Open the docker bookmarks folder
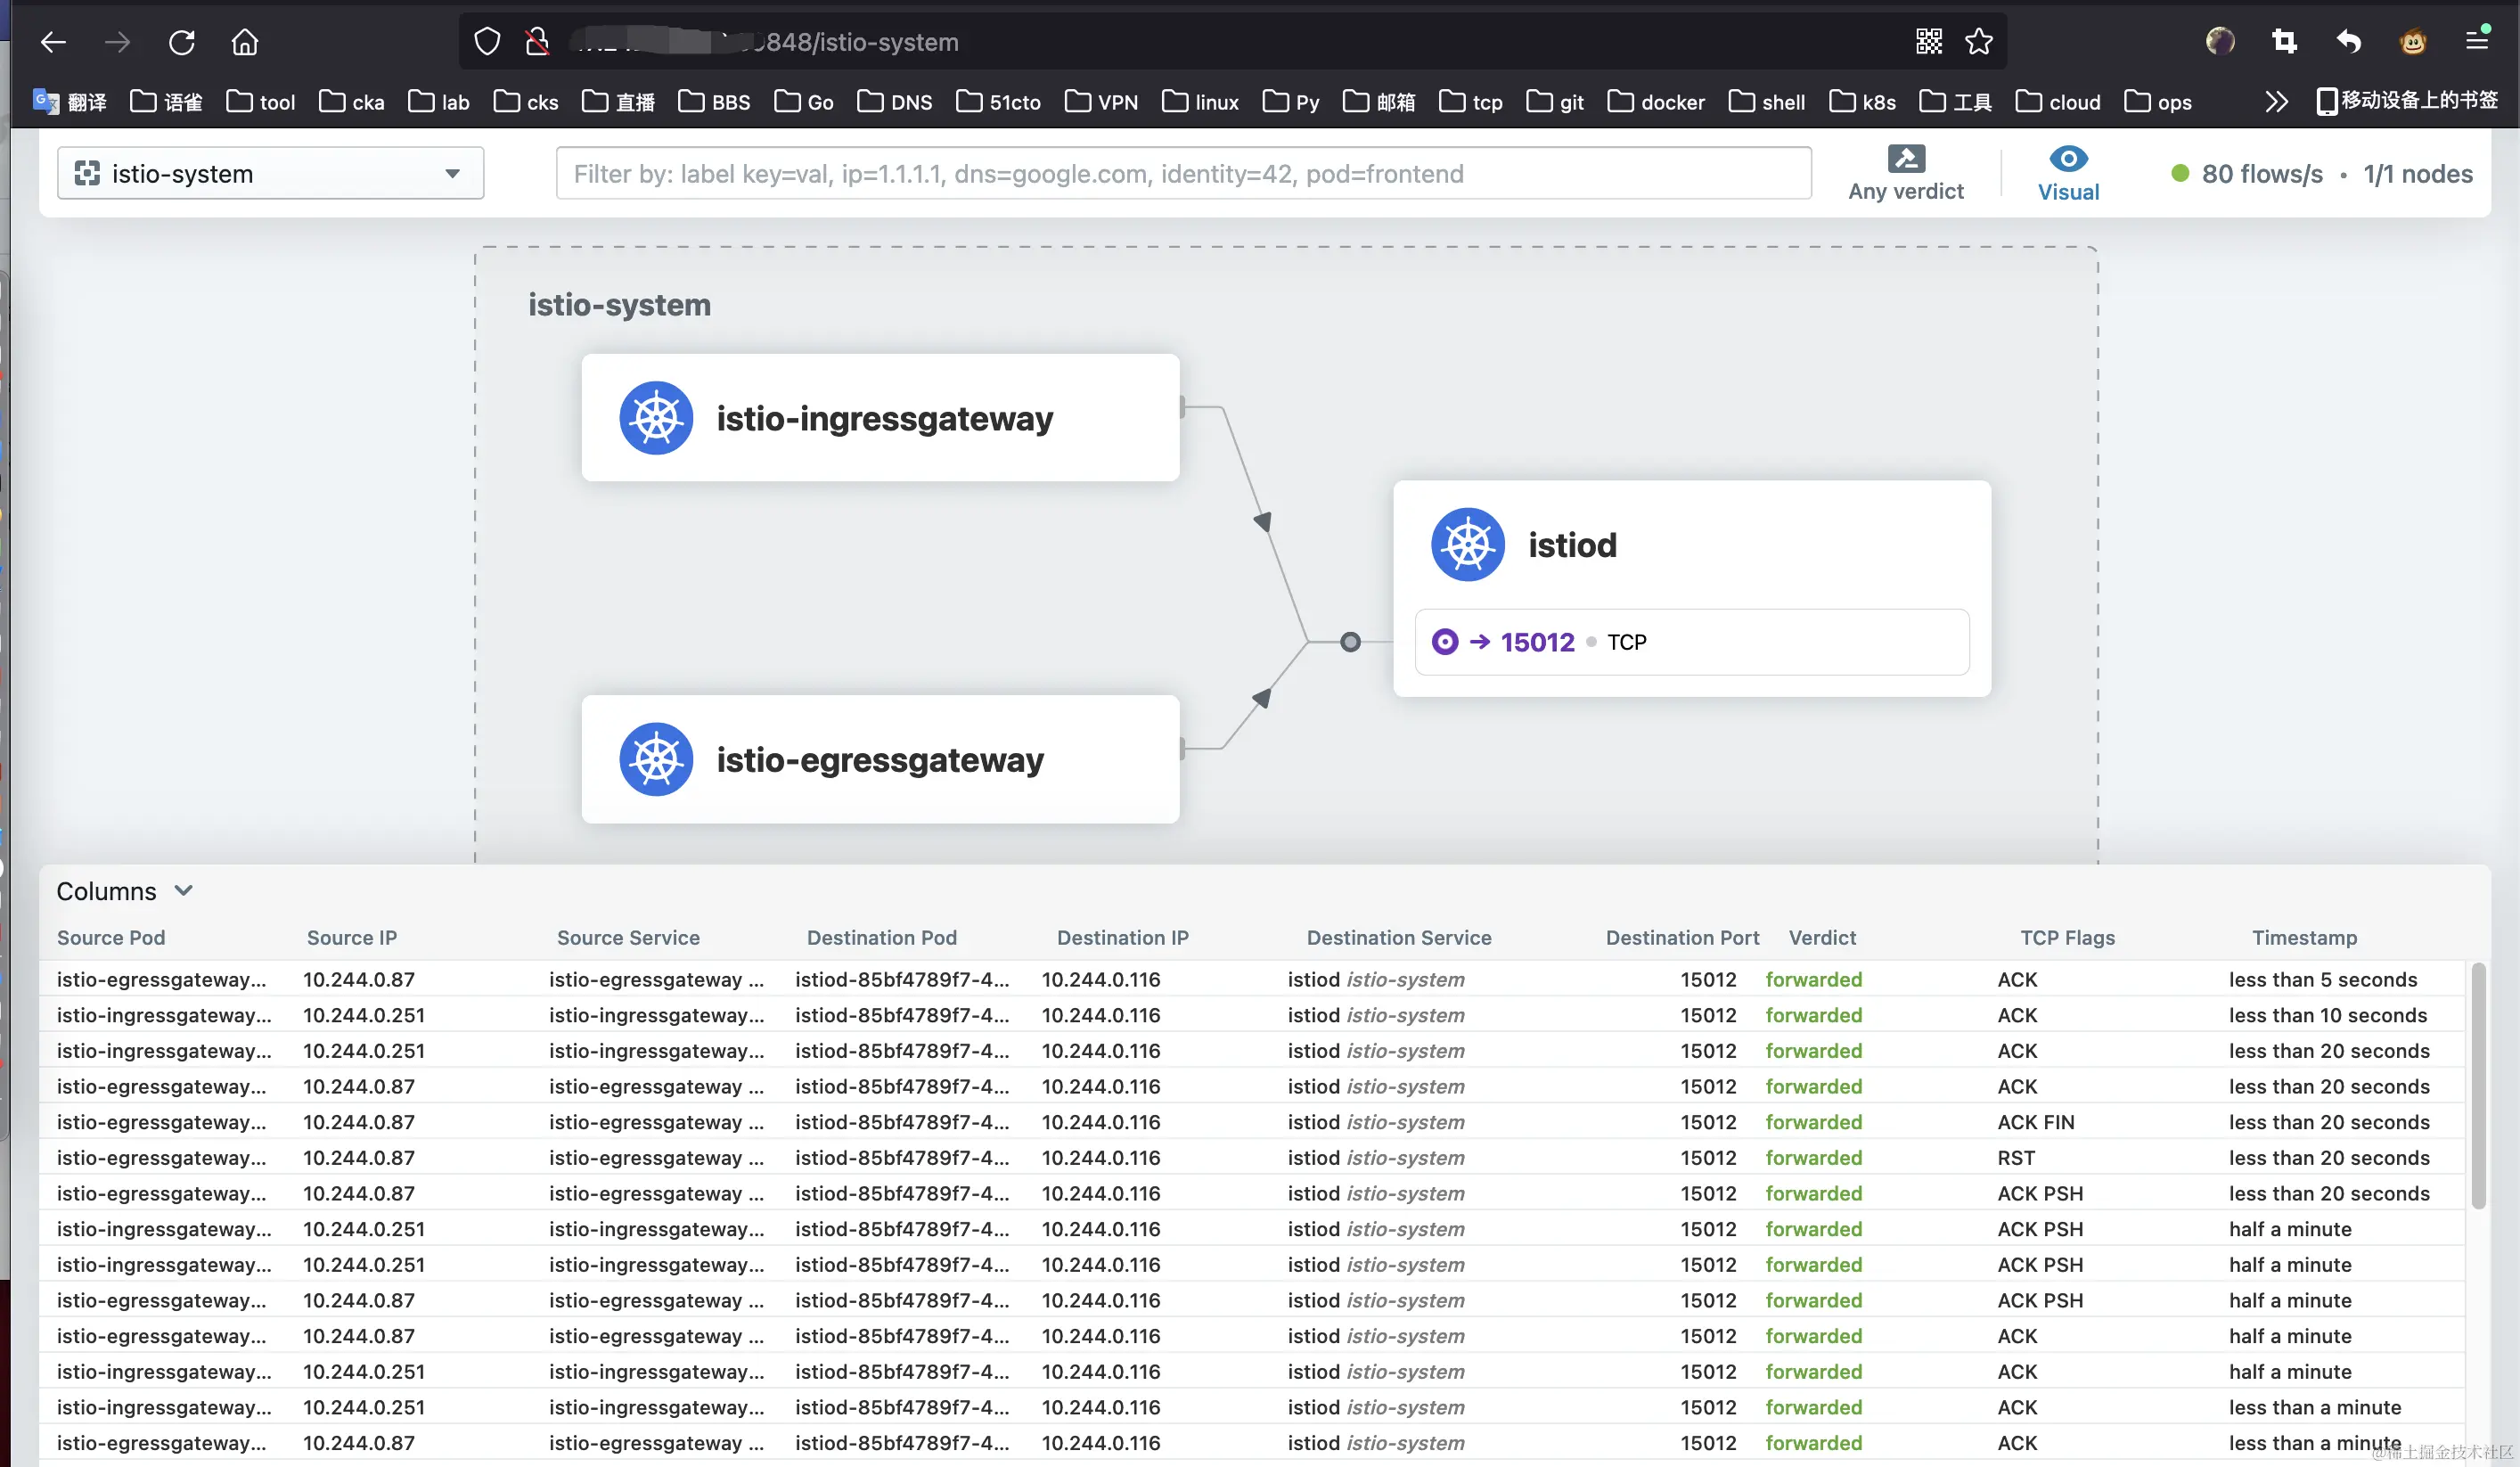This screenshot has width=2520, height=1467. (x=1656, y=102)
